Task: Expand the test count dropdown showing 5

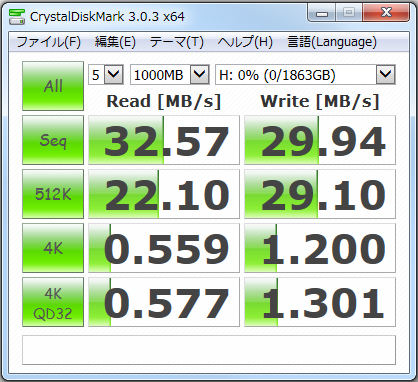Action: 114,75
